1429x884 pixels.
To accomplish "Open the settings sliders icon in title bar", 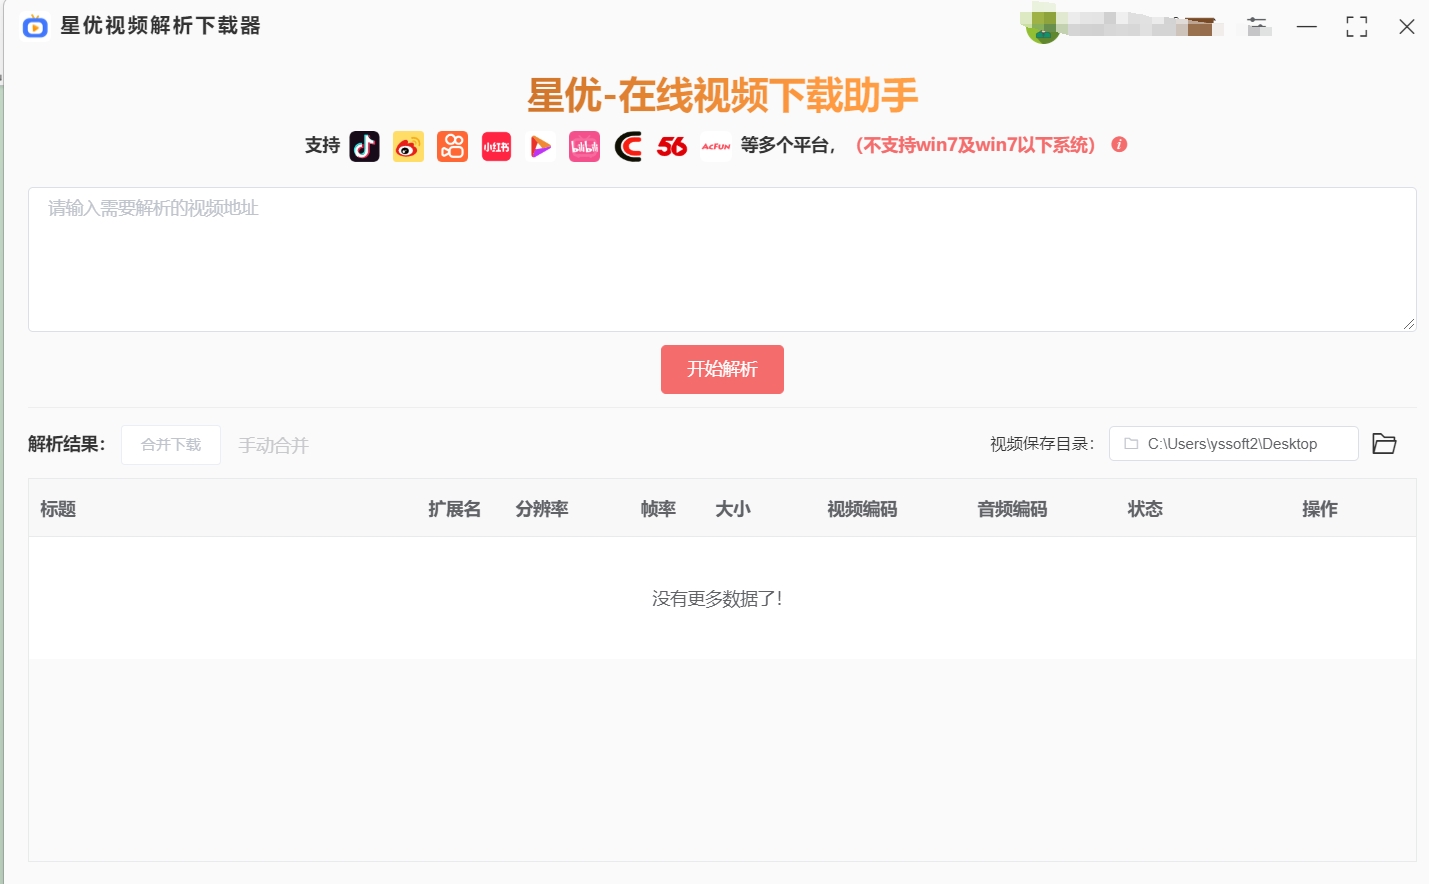I will 1257,26.
